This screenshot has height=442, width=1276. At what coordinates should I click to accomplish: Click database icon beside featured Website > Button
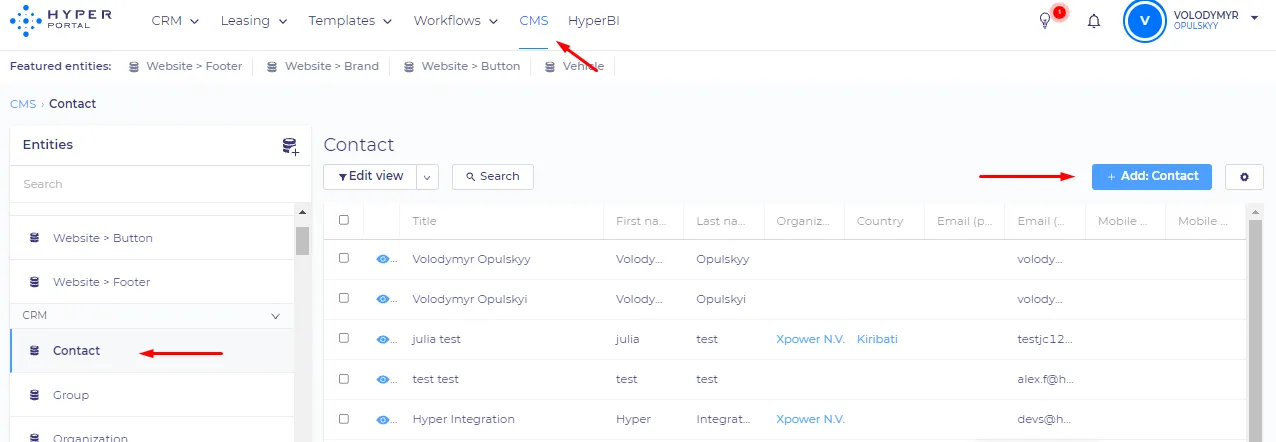(408, 66)
